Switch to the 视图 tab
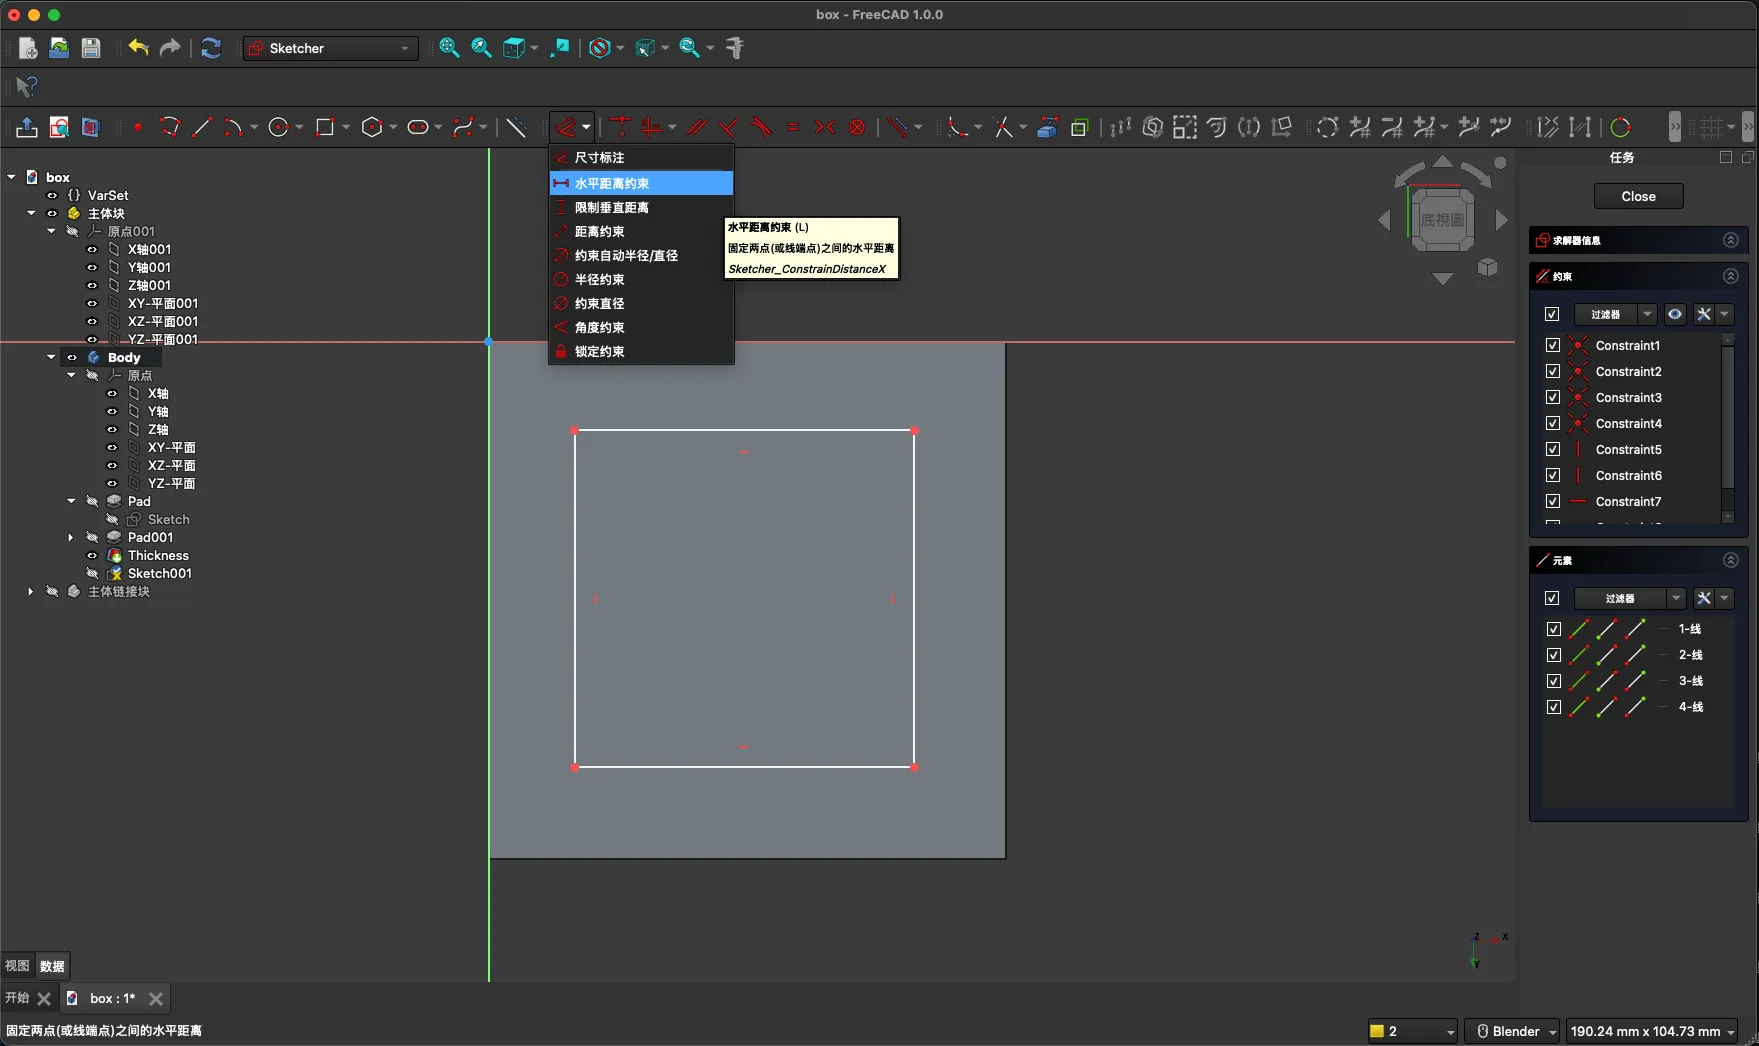 (17, 966)
